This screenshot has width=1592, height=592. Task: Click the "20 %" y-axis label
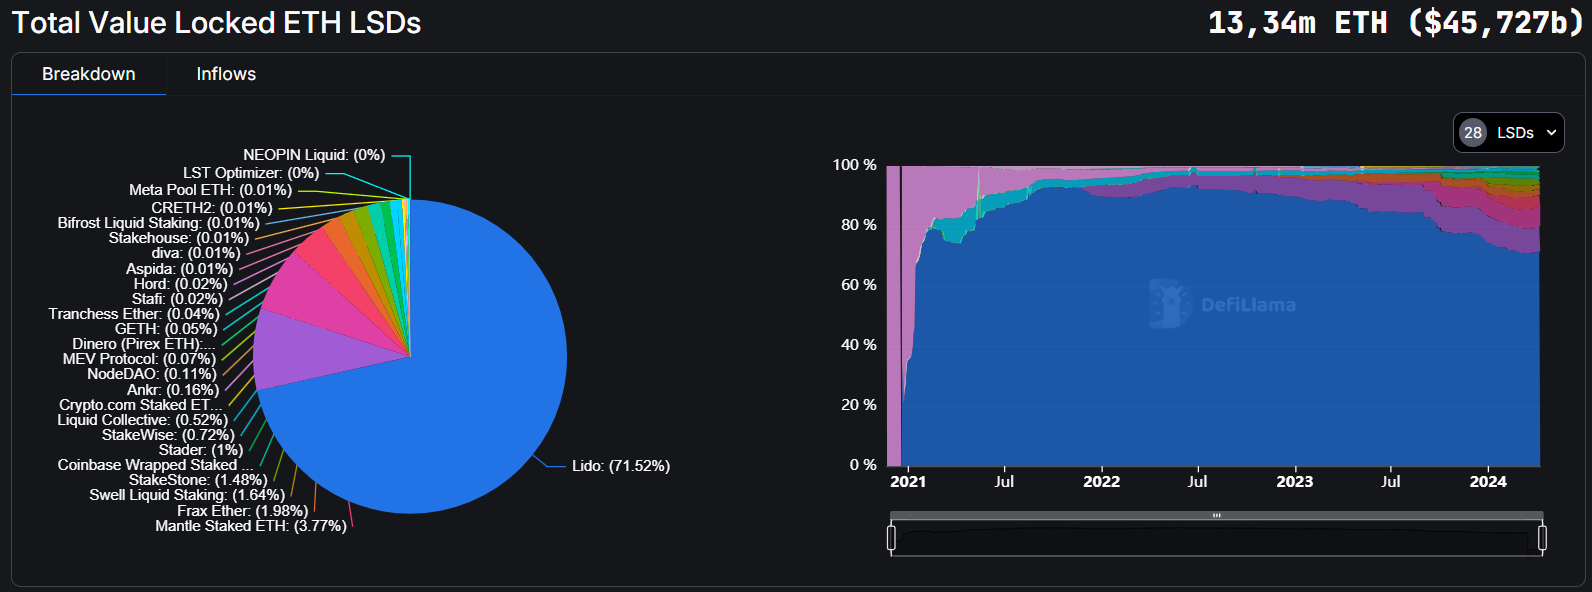point(859,405)
